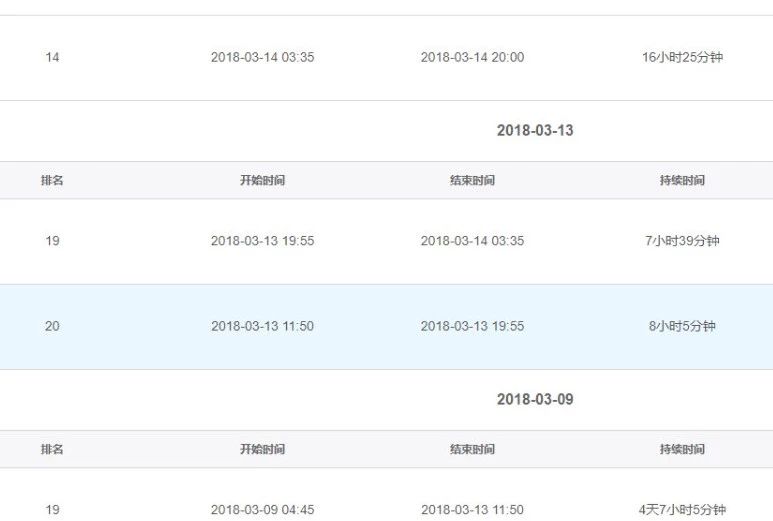Select the rank 14 cell

pyautogui.click(x=52, y=58)
